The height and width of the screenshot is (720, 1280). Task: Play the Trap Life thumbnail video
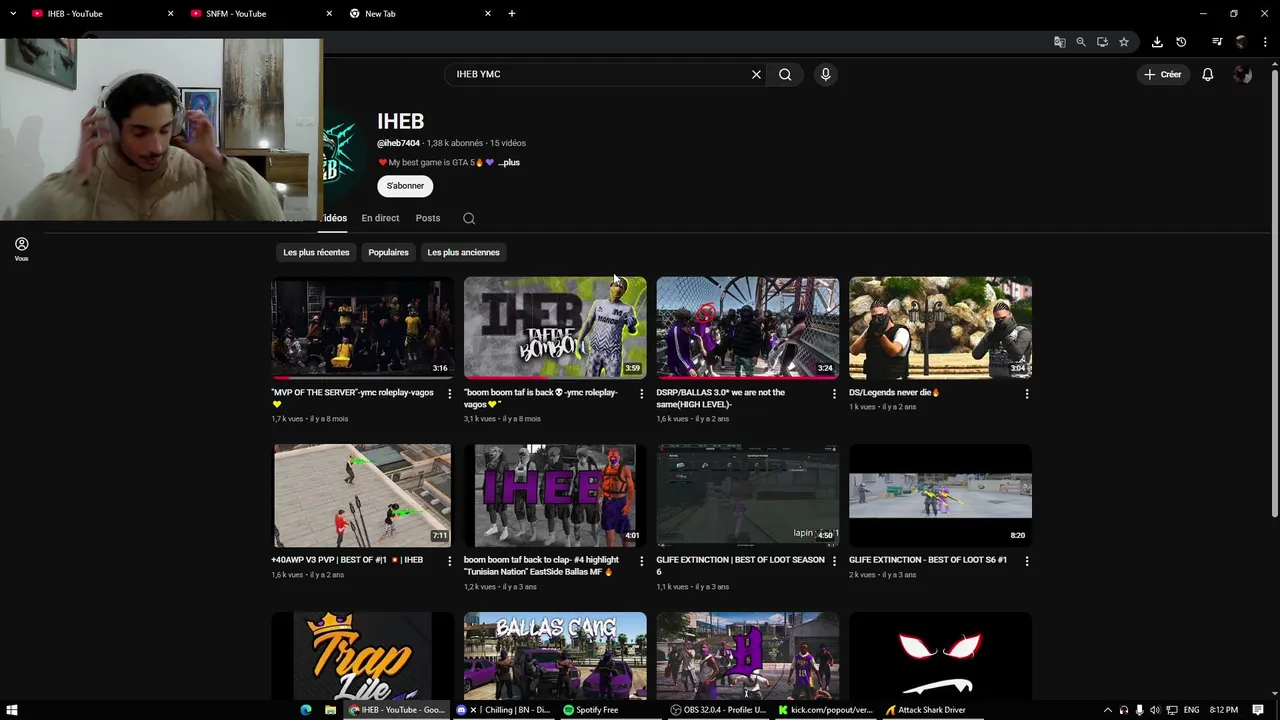tap(362, 656)
